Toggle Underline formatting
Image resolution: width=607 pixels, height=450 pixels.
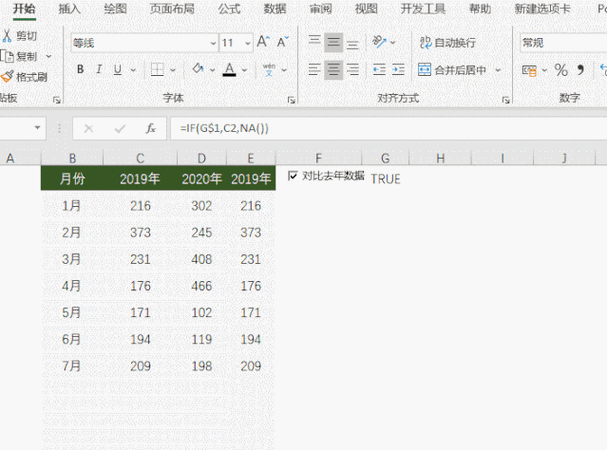pos(118,69)
